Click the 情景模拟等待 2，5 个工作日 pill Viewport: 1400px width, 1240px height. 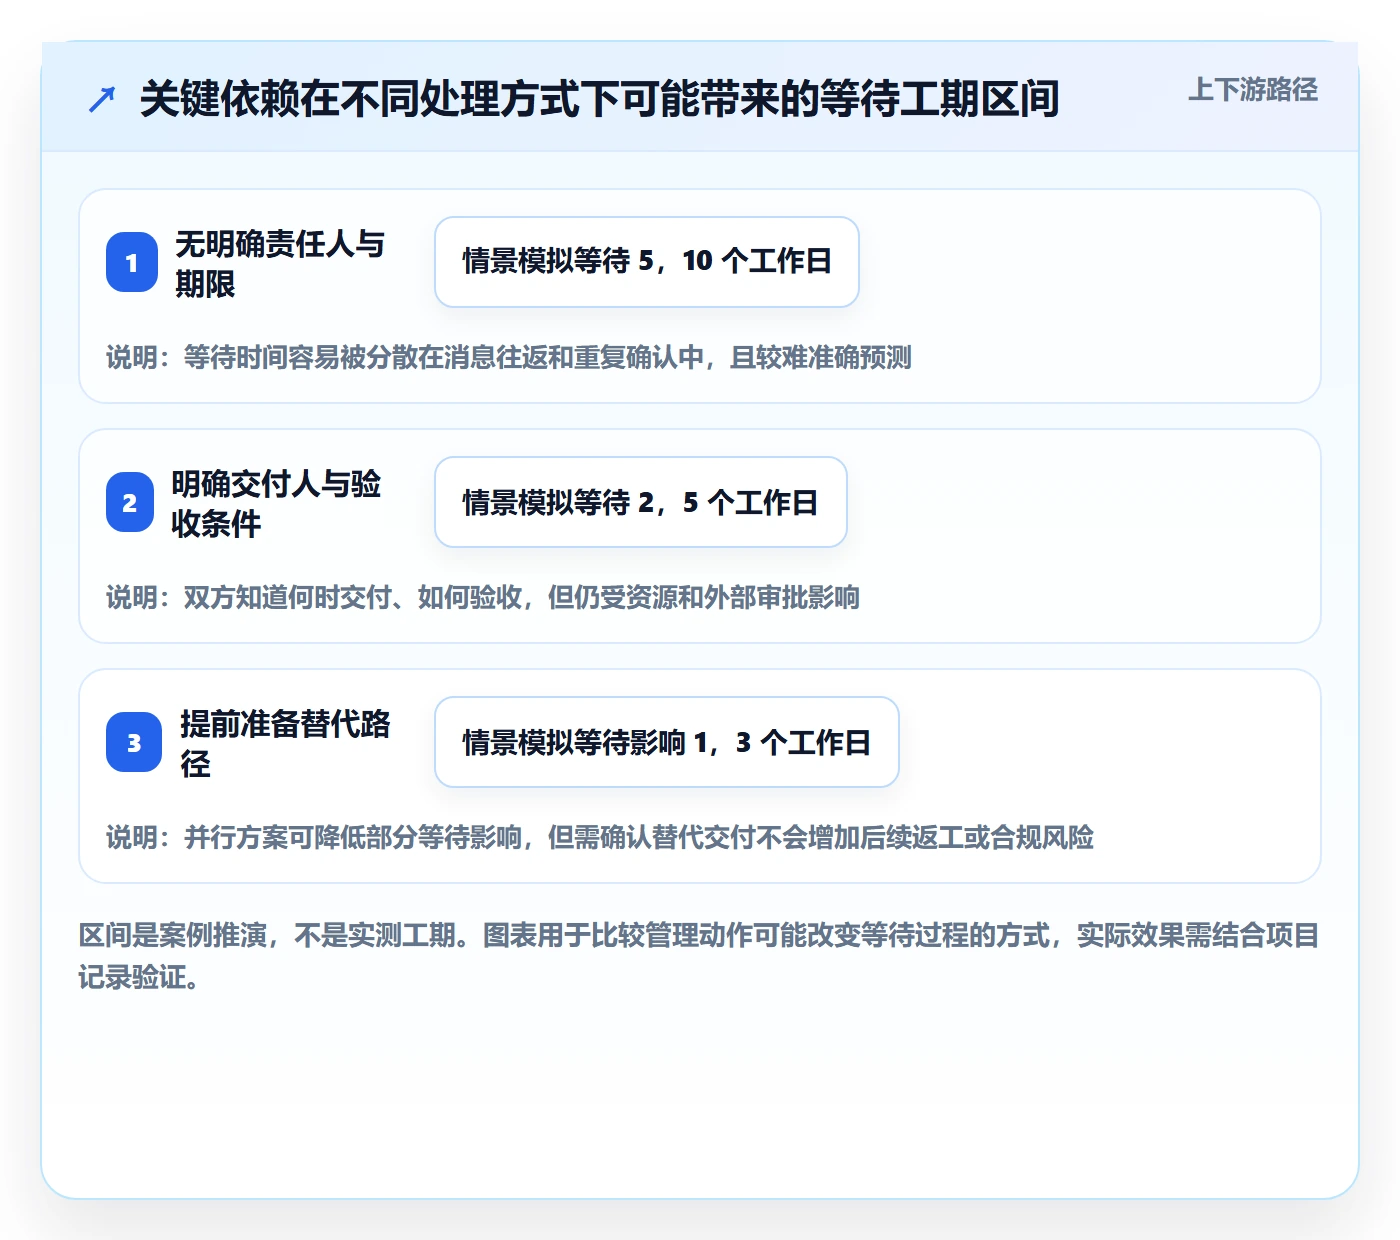641,502
